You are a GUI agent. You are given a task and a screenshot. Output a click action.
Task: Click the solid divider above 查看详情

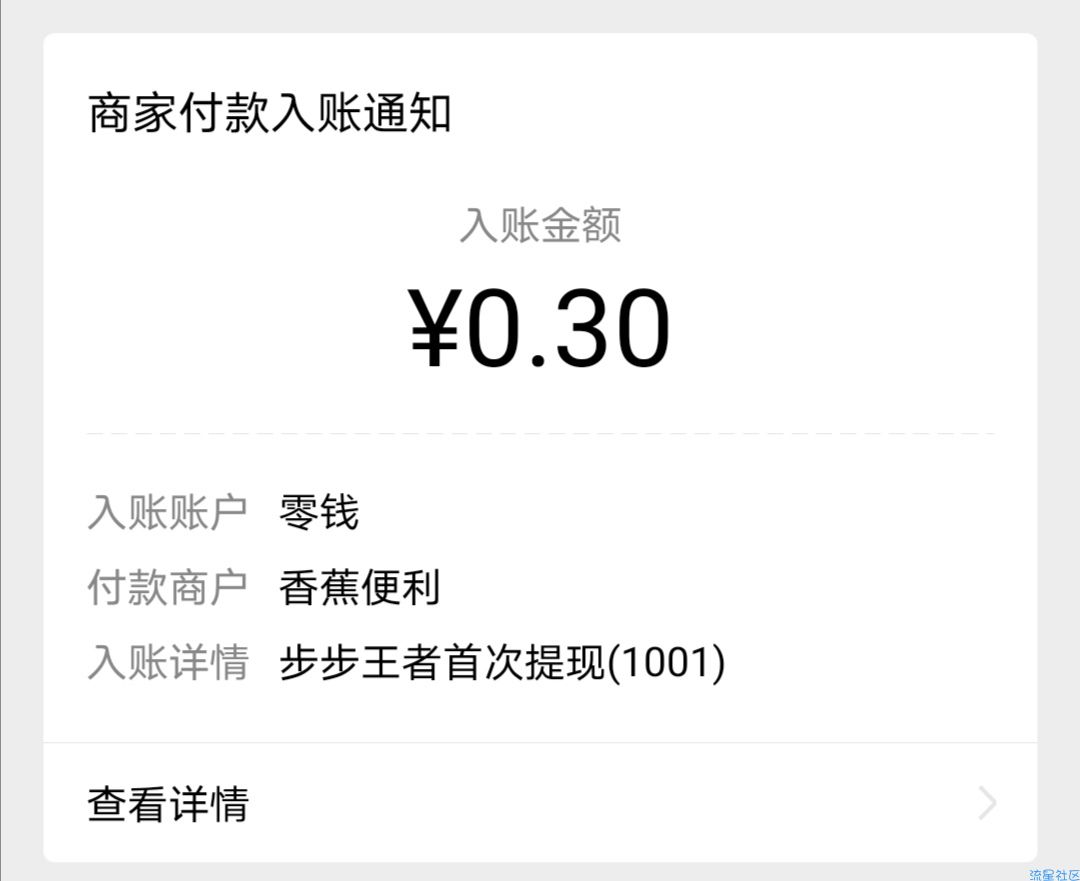pos(540,743)
